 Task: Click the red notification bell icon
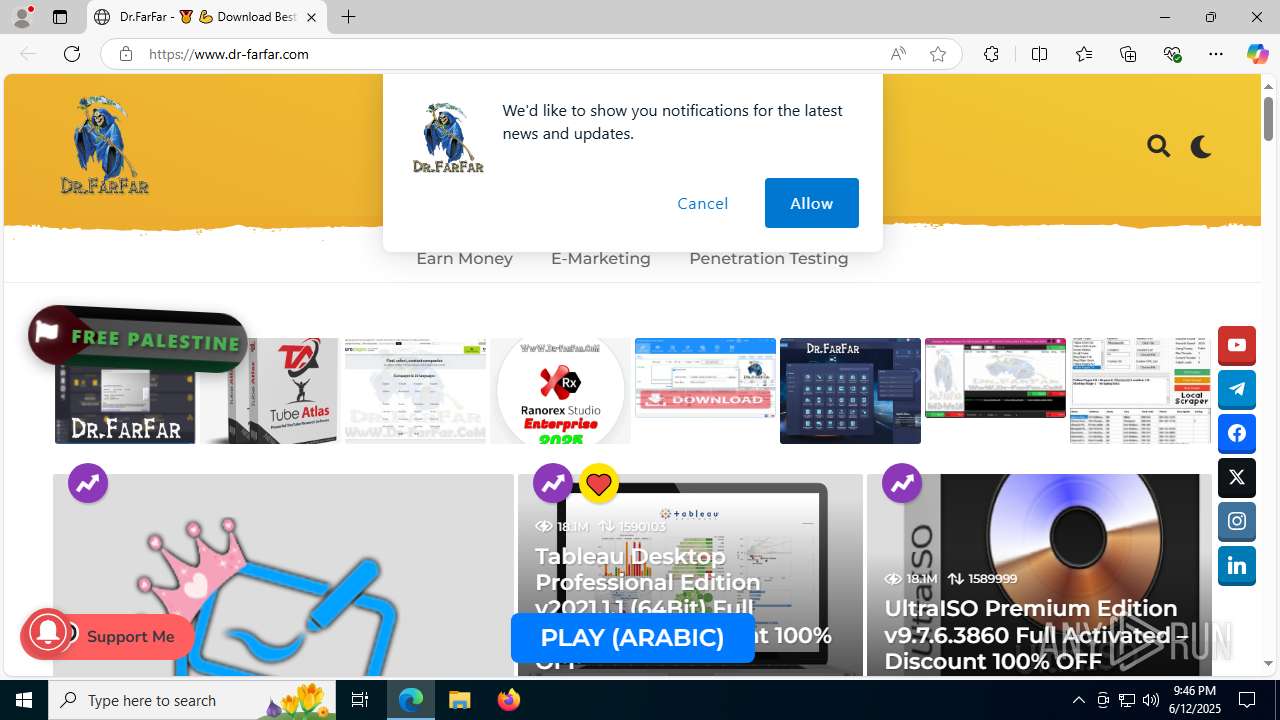[x=47, y=634]
